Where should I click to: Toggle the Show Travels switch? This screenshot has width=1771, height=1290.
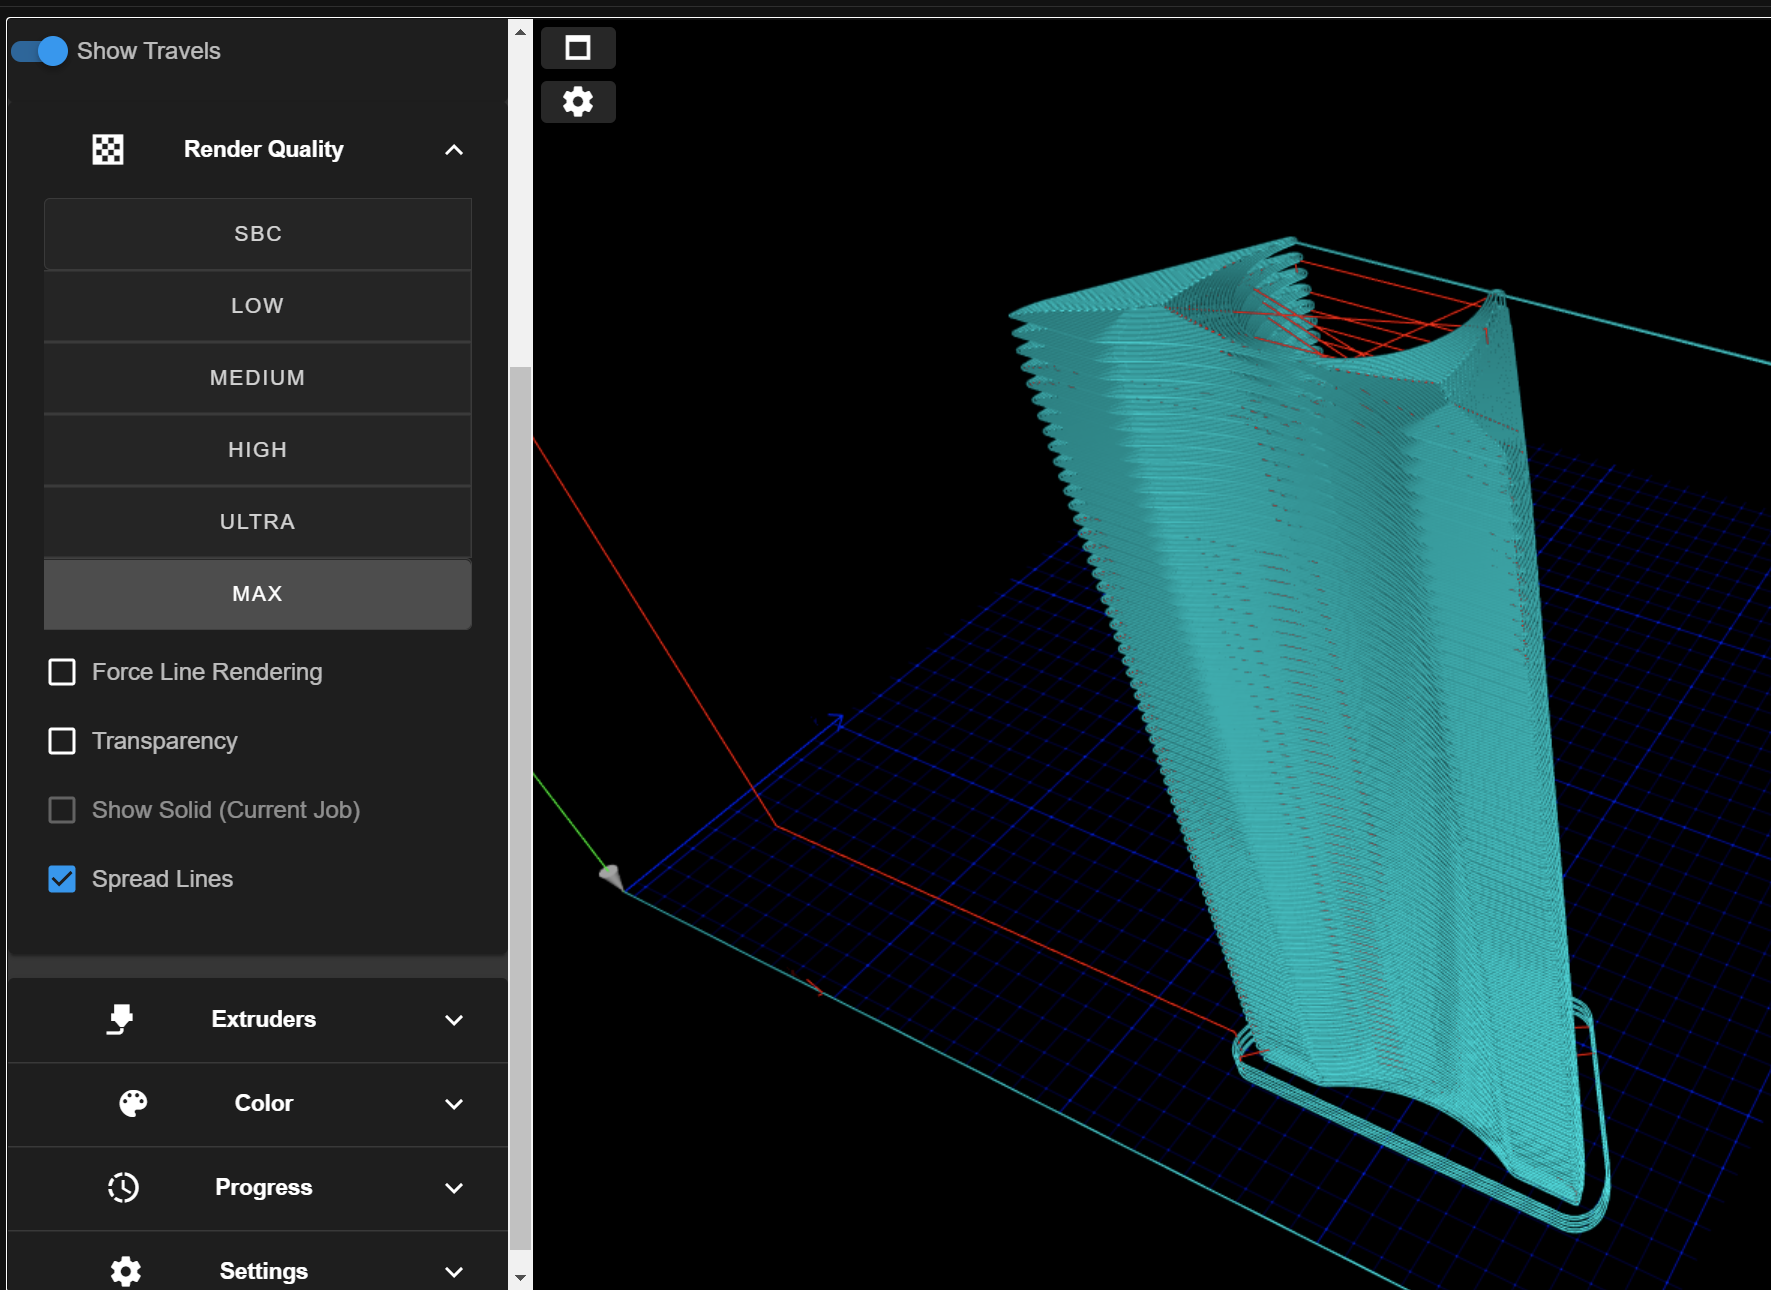pos(40,51)
